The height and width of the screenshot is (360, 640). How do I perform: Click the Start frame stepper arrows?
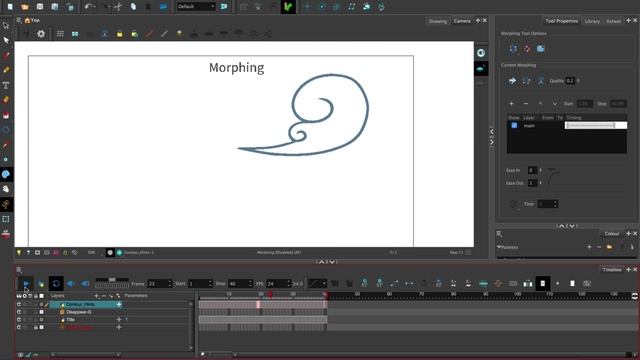[210, 283]
